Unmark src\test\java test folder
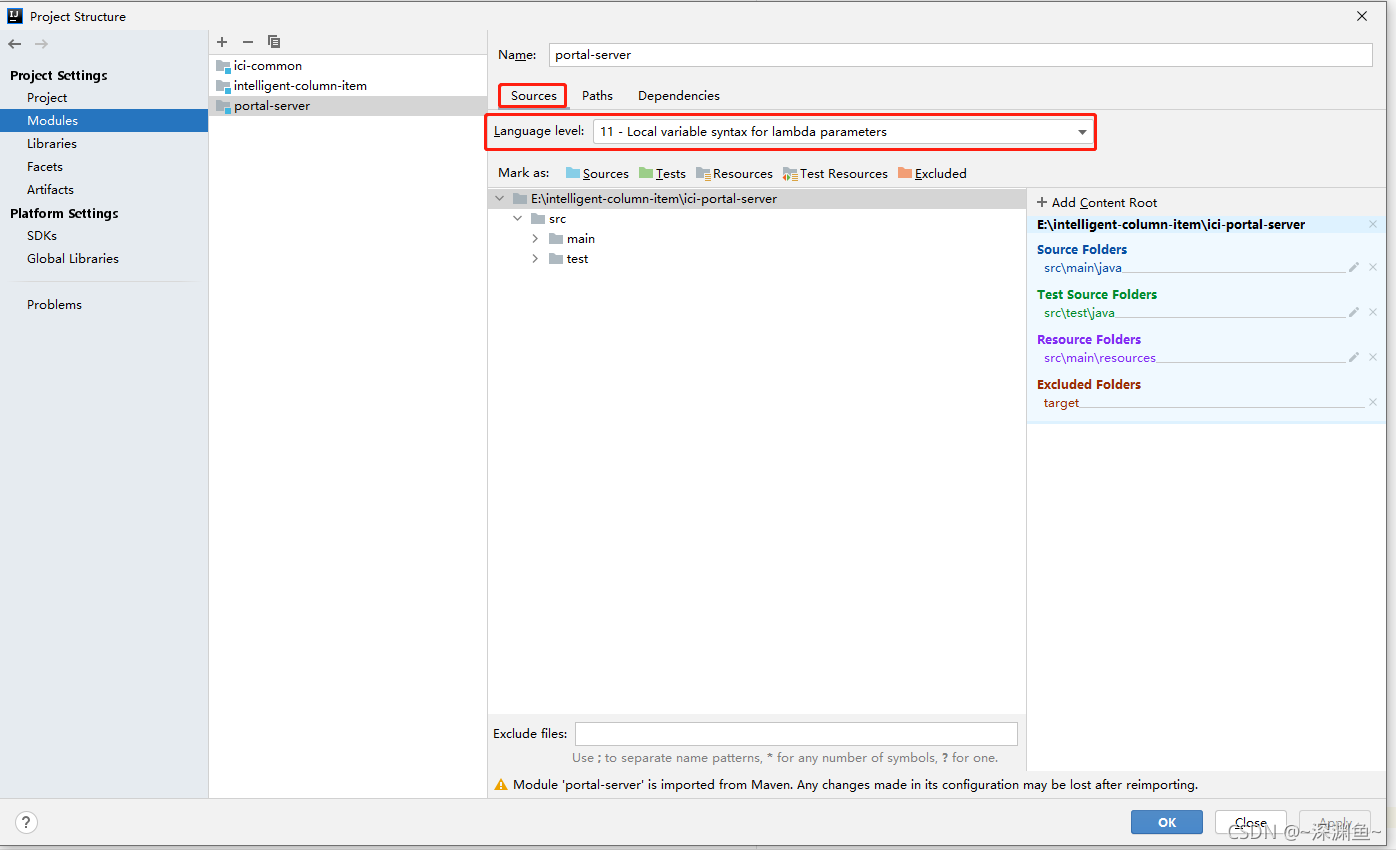The image size is (1396, 850). 1373,312
